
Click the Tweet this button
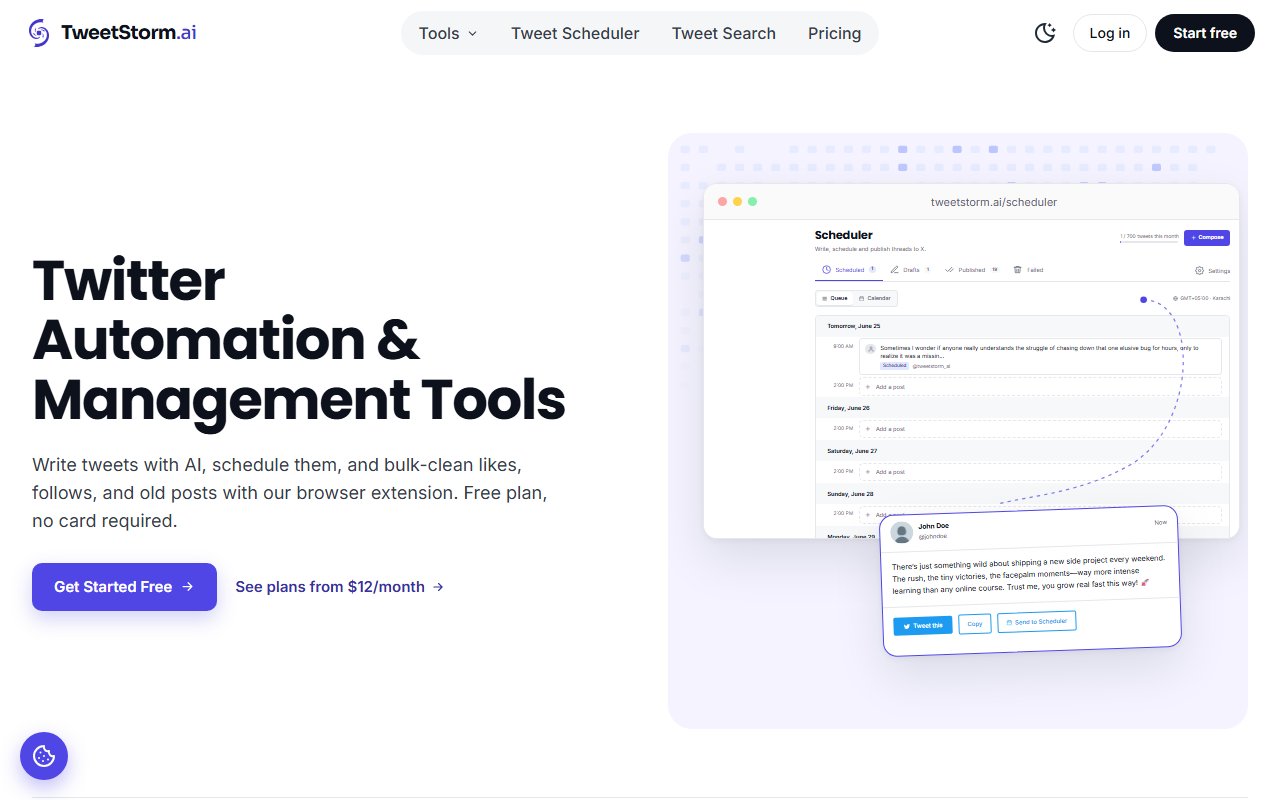[x=923, y=626]
